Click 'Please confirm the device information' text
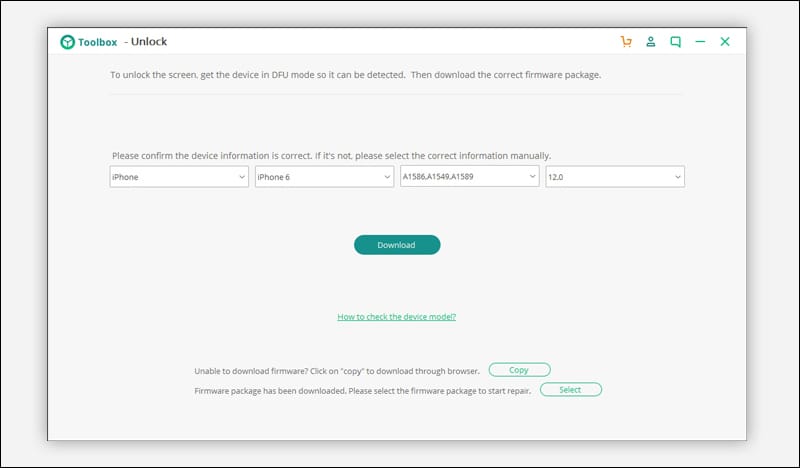Image resolution: width=800 pixels, height=468 pixels. [x=332, y=156]
